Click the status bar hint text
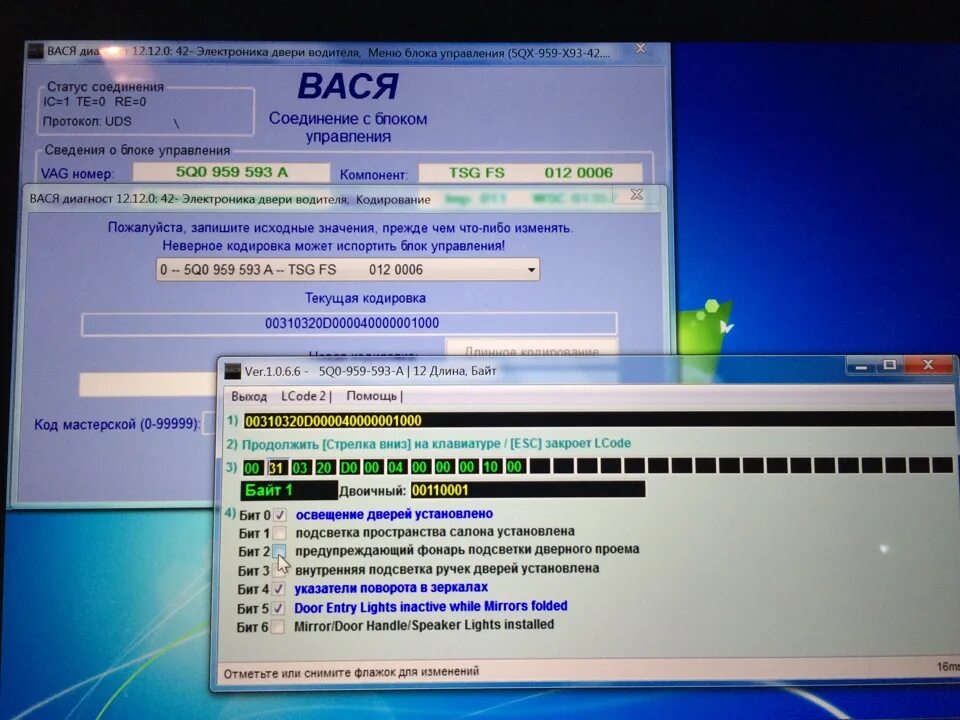The height and width of the screenshot is (720, 960). click(x=351, y=672)
